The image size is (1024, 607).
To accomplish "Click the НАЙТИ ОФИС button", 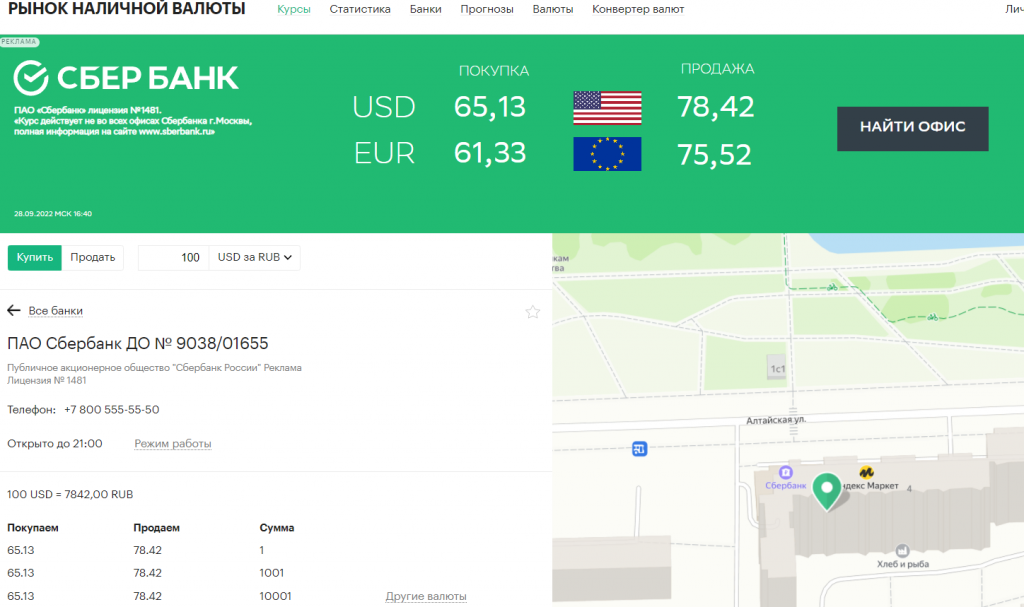I will [912, 129].
